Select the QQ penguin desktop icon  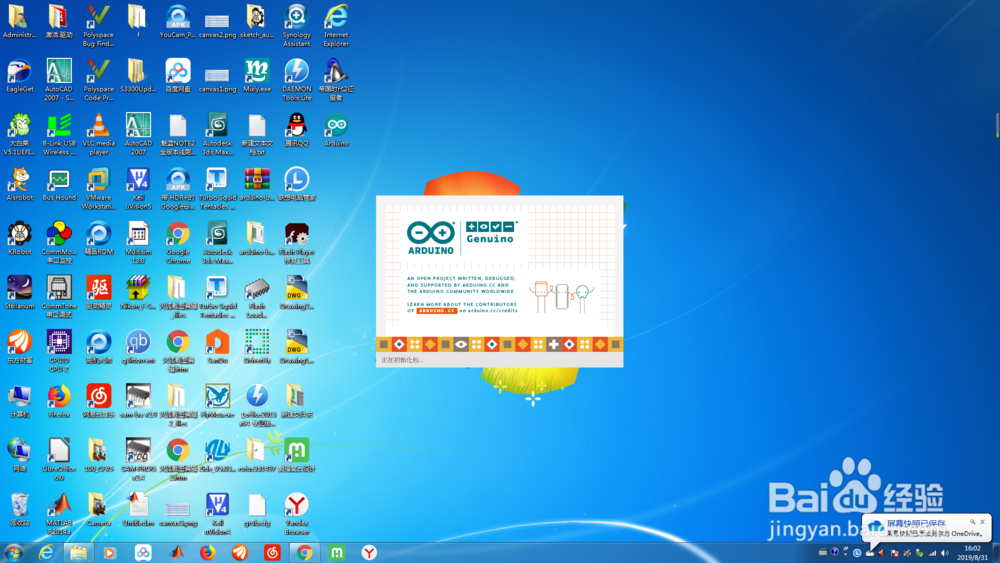297,131
